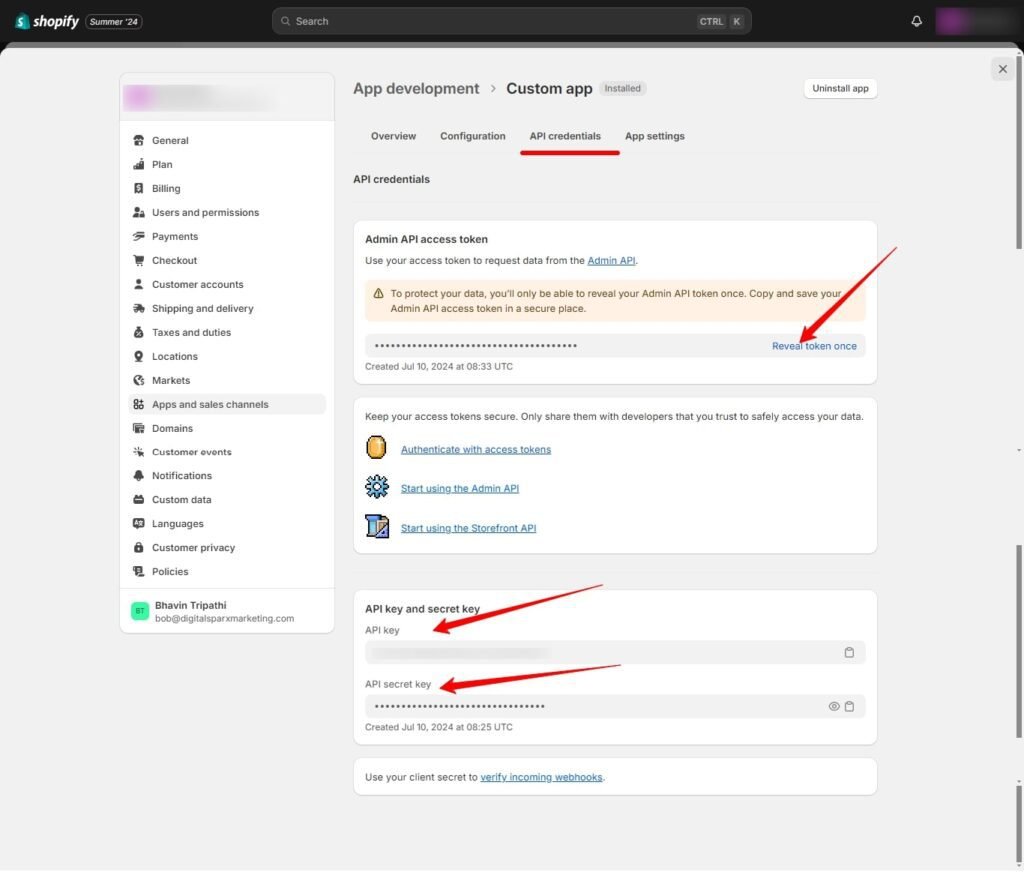Screen dimensions: 1024x872
Task: Click the Uninstall app button
Action: pyautogui.click(x=840, y=88)
